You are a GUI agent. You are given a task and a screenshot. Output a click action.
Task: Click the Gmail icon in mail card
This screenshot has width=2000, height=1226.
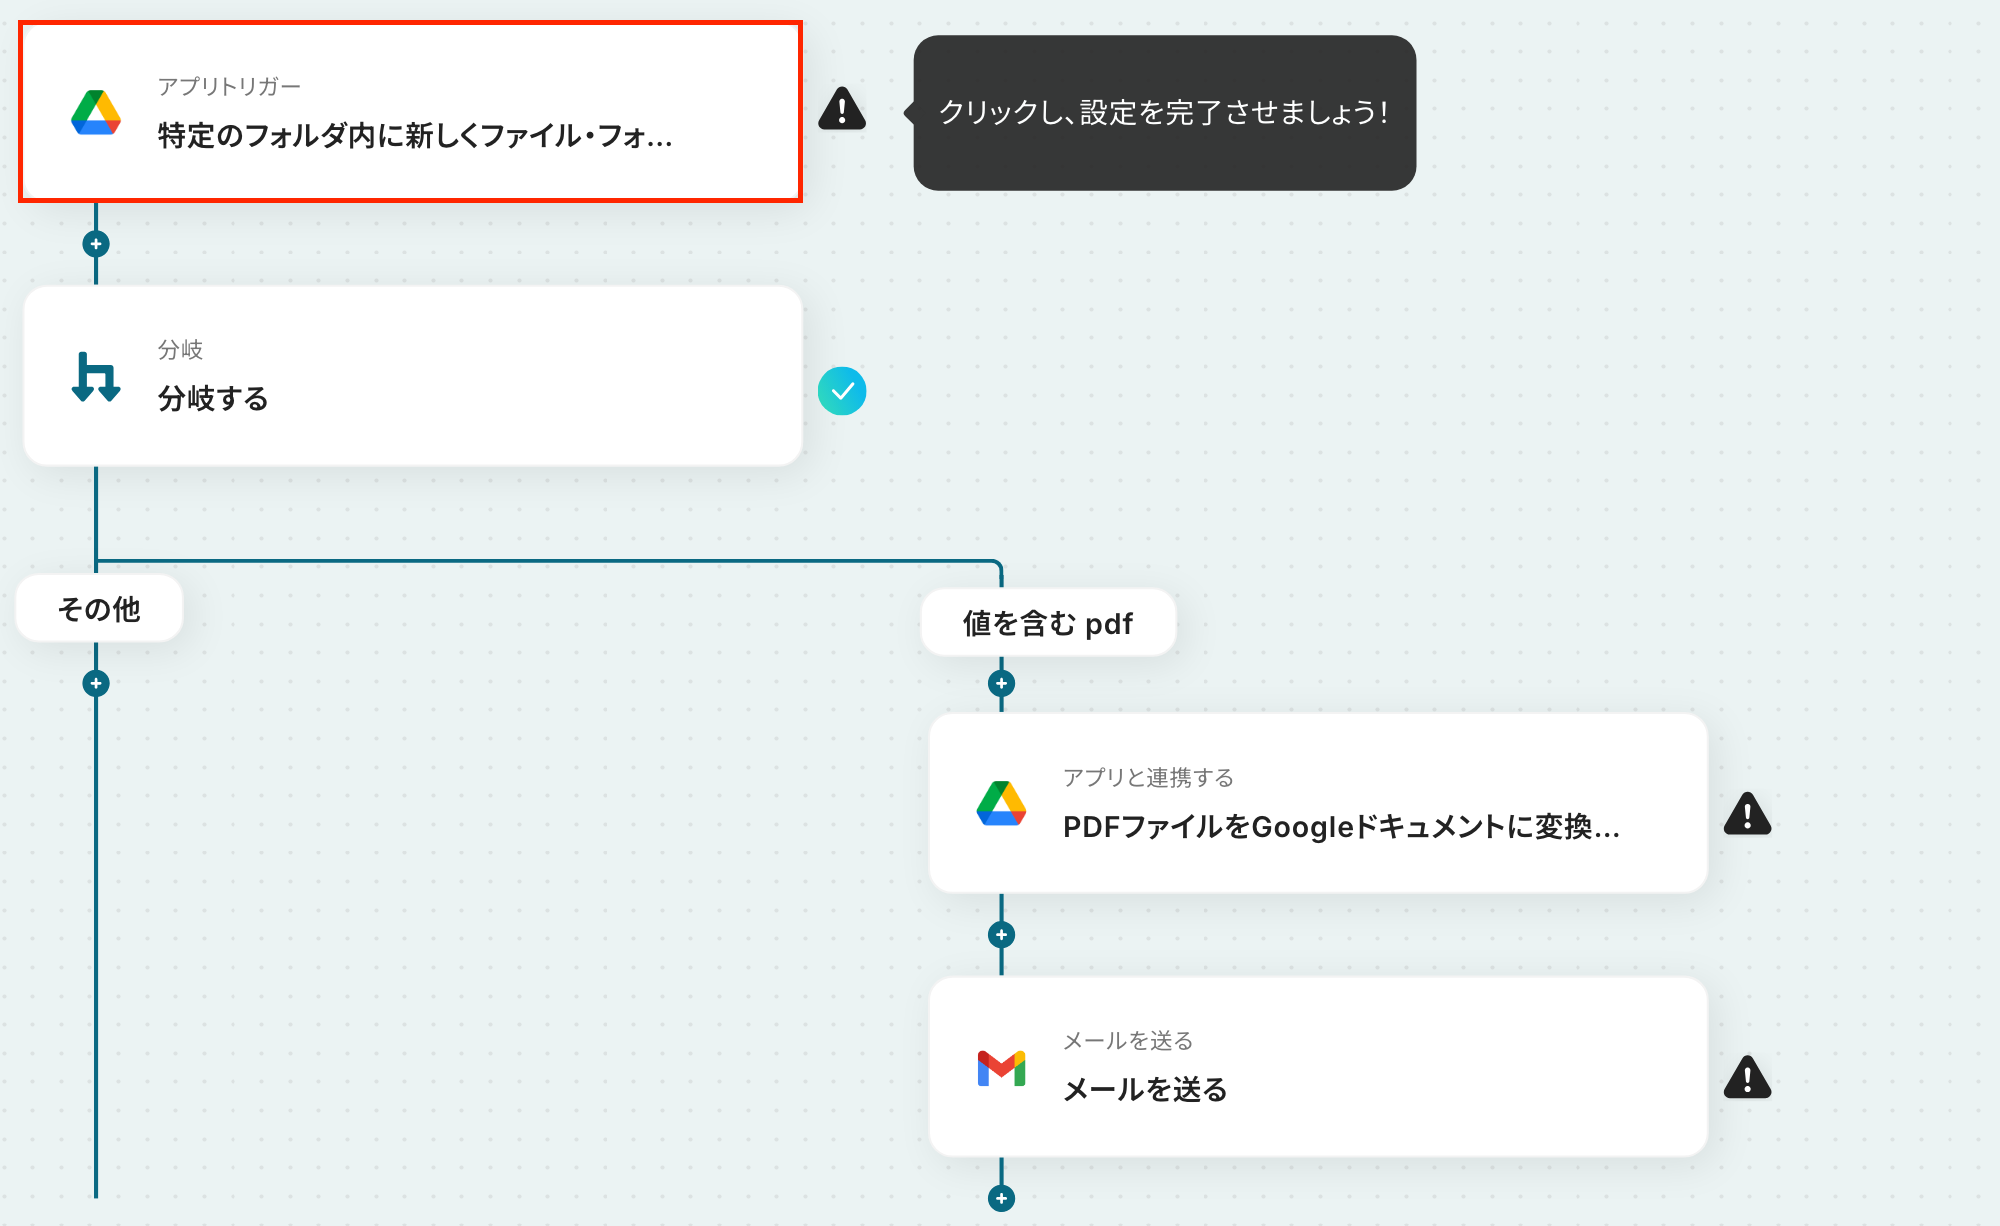click(1001, 1068)
